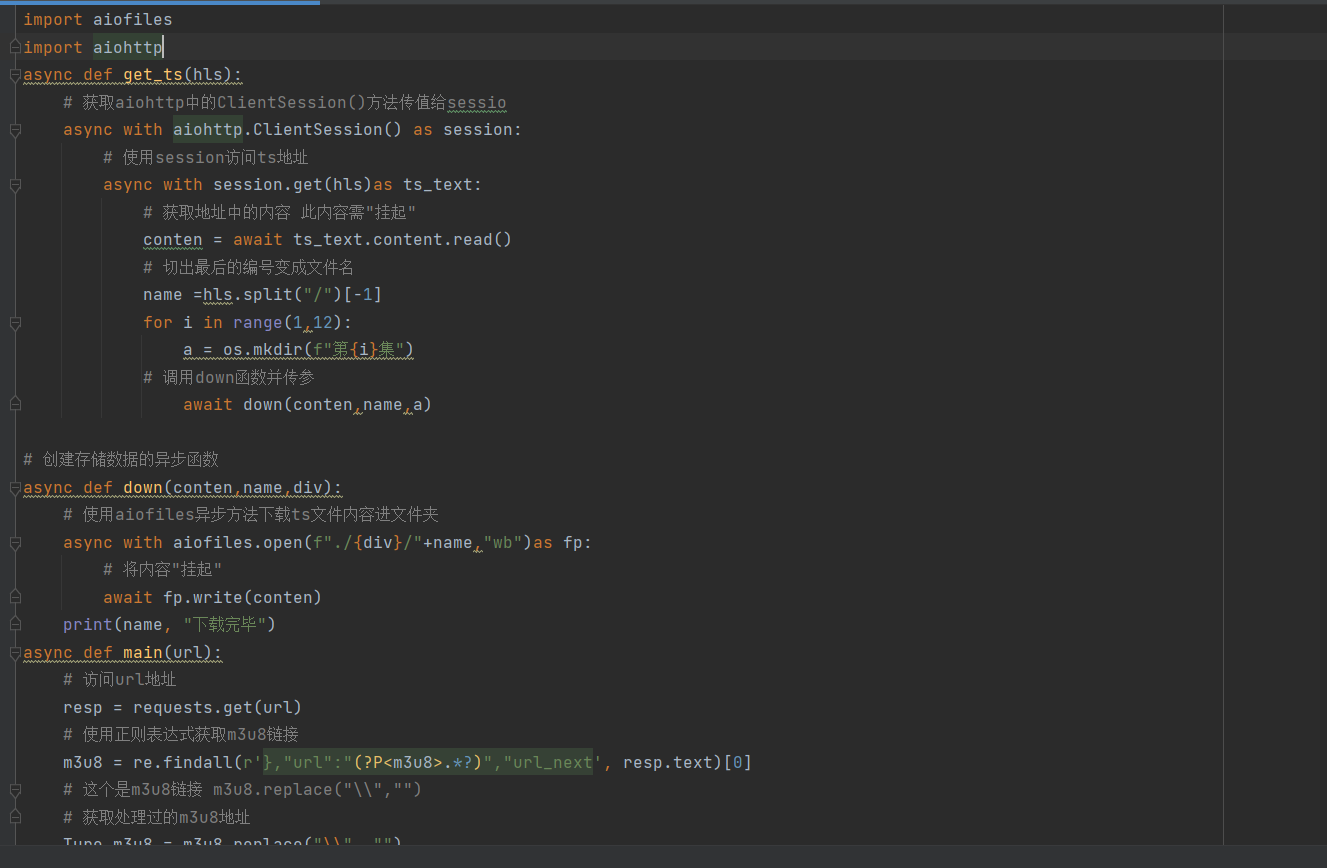Collapse the fold marker beside 'async with aiohttp.ClientSession() as session:'
This screenshot has height=868, width=1327.
tap(14, 130)
